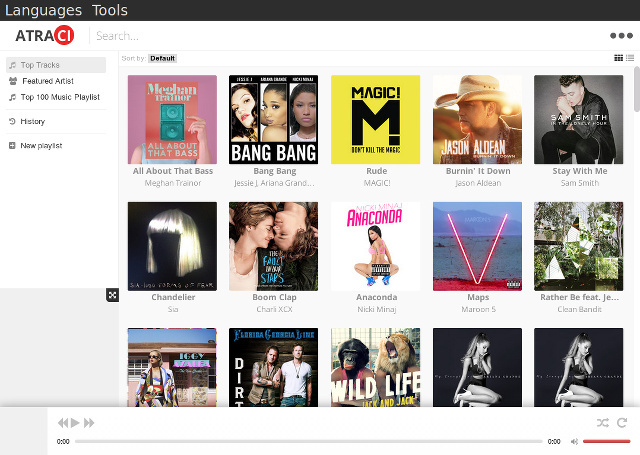Click the Featured Artist people icon
The width and height of the screenshot is (640, 455).
click(x=13, y=81)
